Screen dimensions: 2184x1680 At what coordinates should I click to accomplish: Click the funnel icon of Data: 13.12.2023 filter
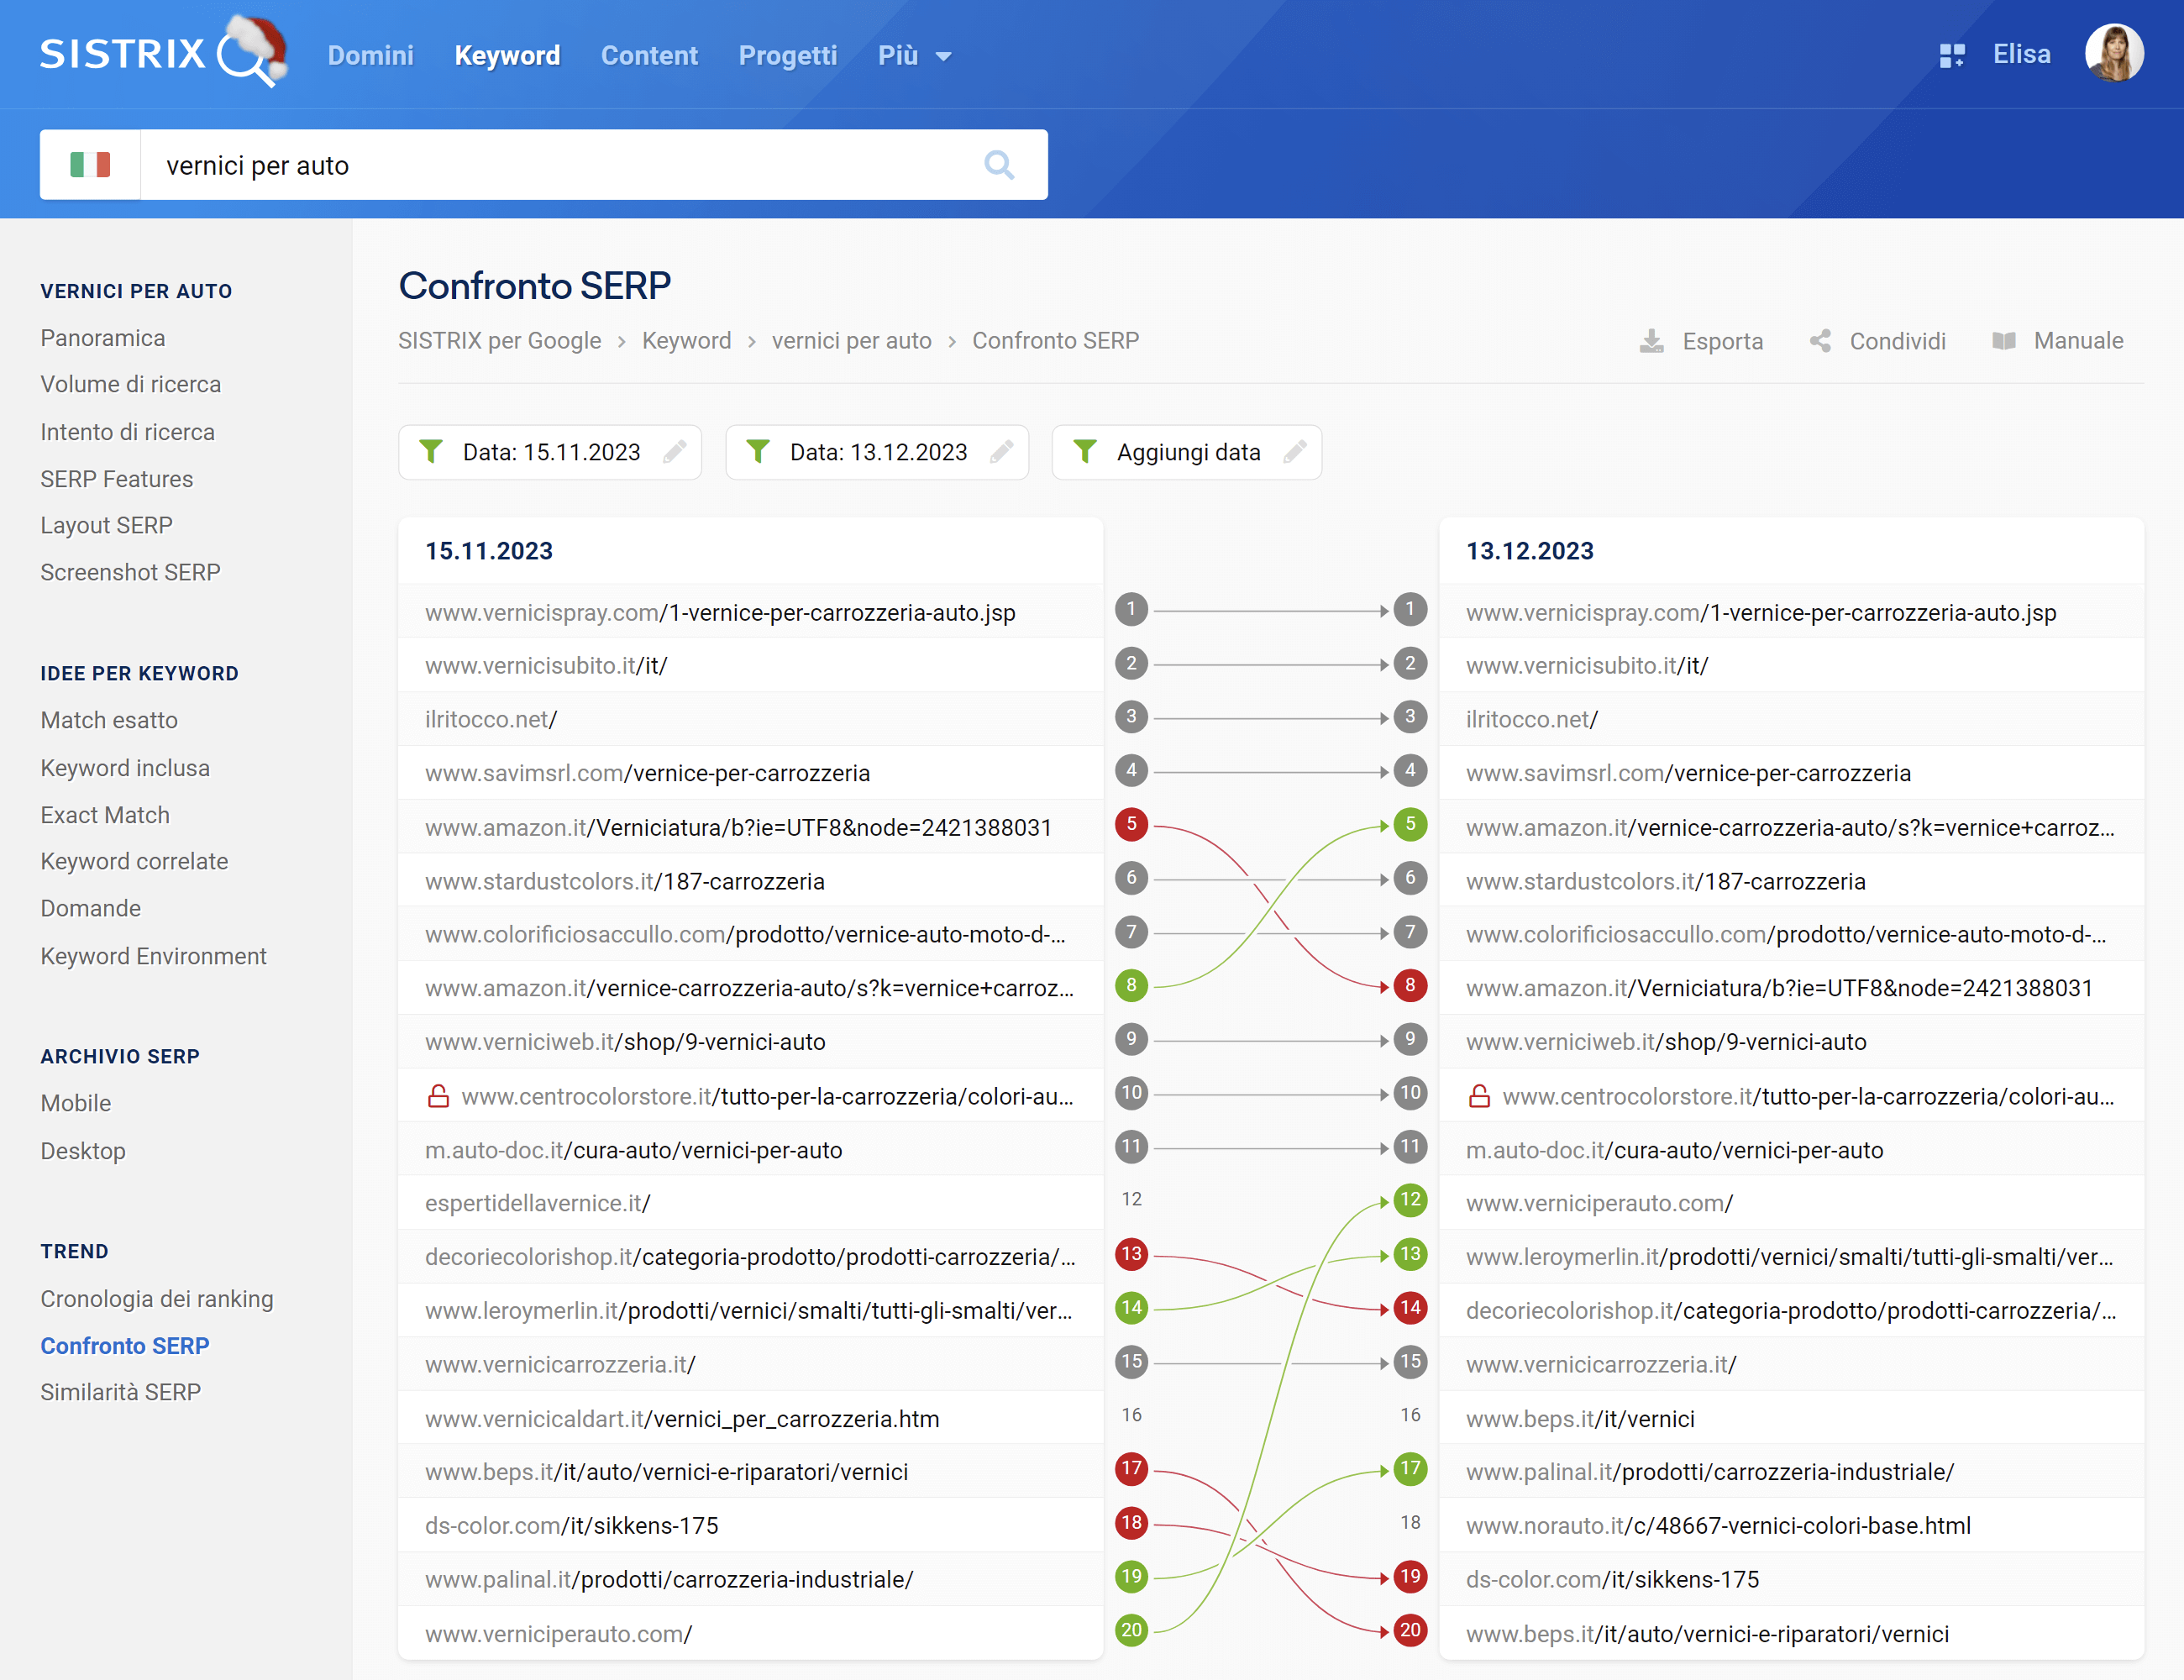(758, 452)
